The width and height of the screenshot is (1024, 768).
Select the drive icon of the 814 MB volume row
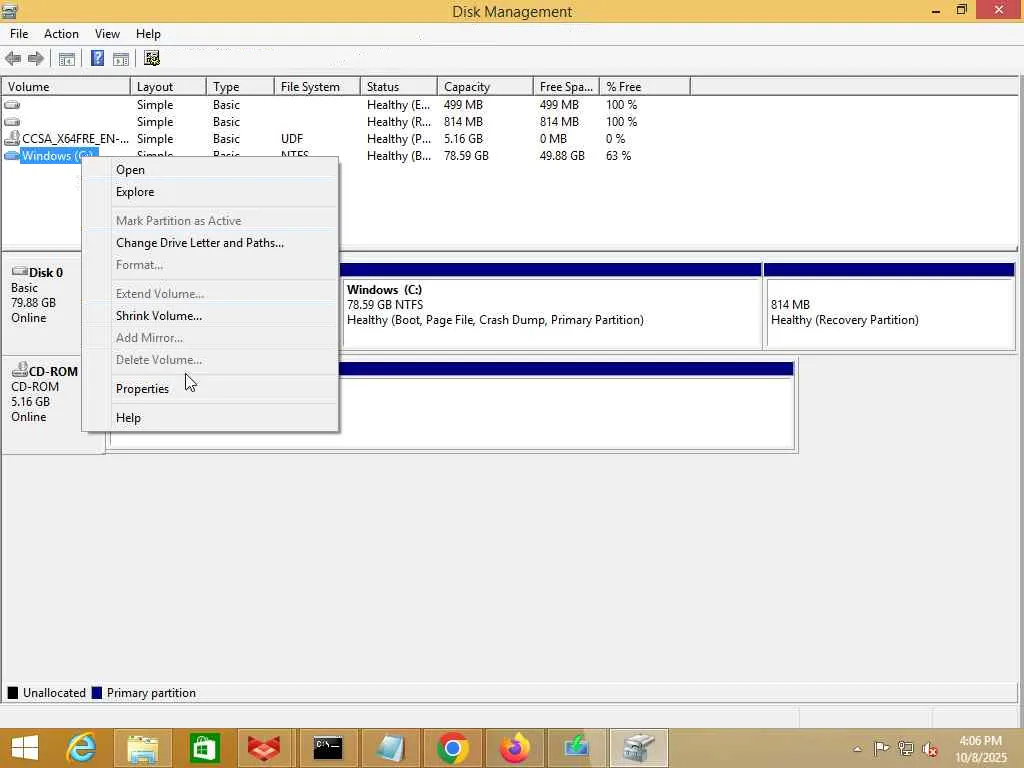(12, 121)
